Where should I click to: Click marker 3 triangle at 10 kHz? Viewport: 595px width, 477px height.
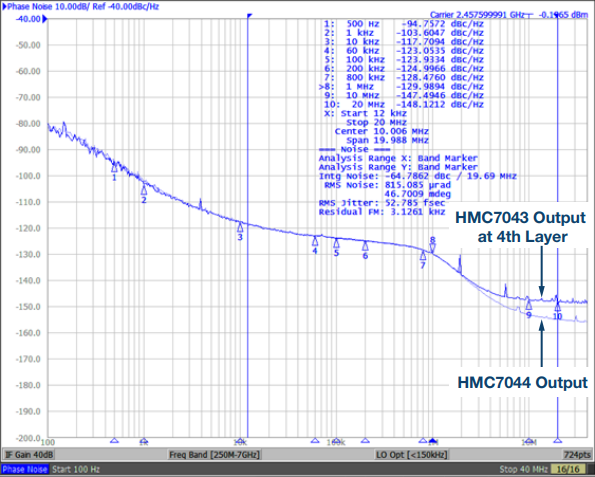coord(240,227)
